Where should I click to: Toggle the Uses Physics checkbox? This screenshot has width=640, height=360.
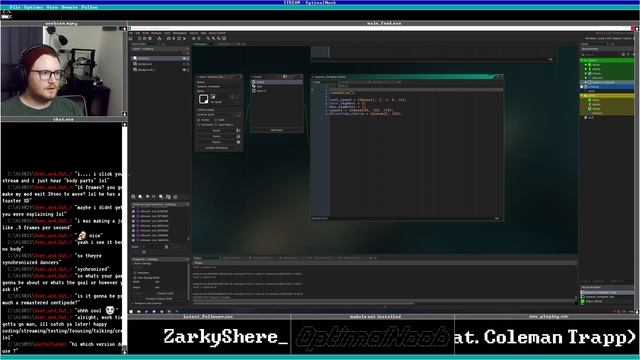coord(216,125)
